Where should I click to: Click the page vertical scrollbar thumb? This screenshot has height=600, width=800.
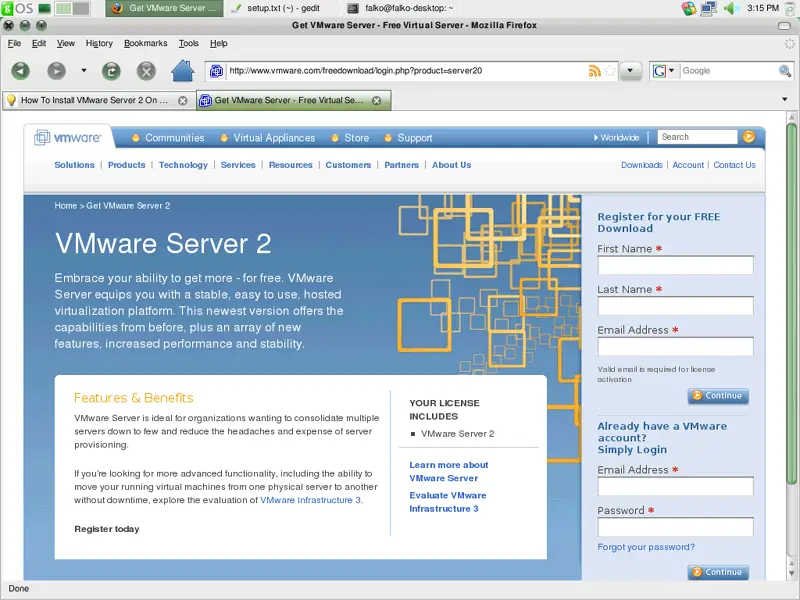pos(791,304)
